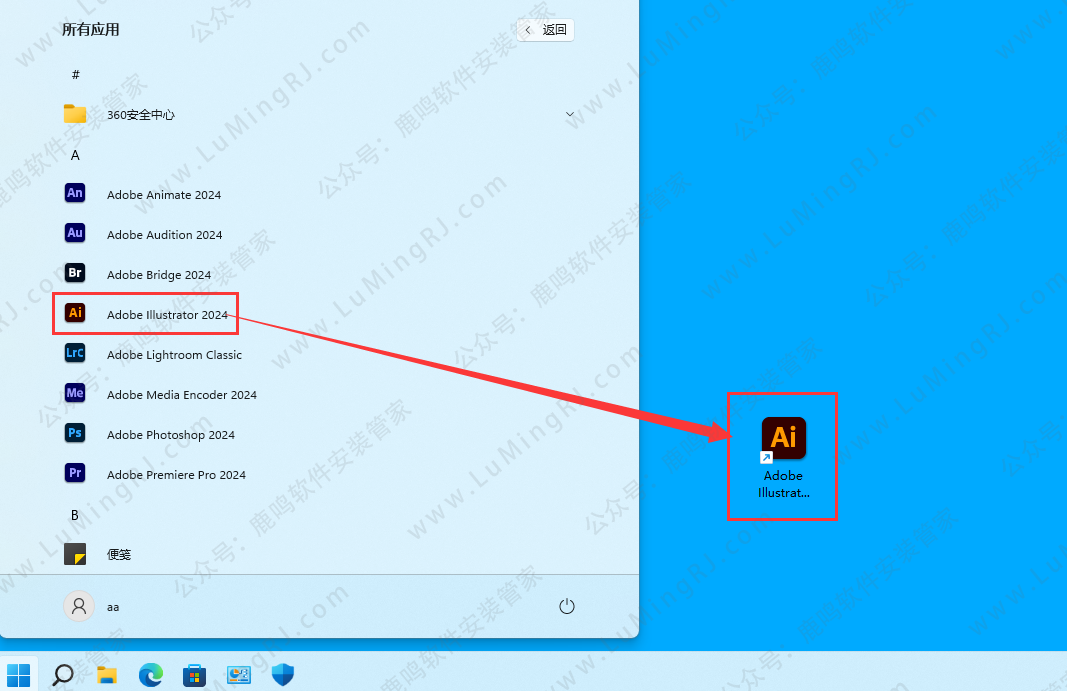The width and height of the screenshot is (1067, 691).
Task: Launch Microsoft Edge from taskbar
Action: tap(150, 675)
